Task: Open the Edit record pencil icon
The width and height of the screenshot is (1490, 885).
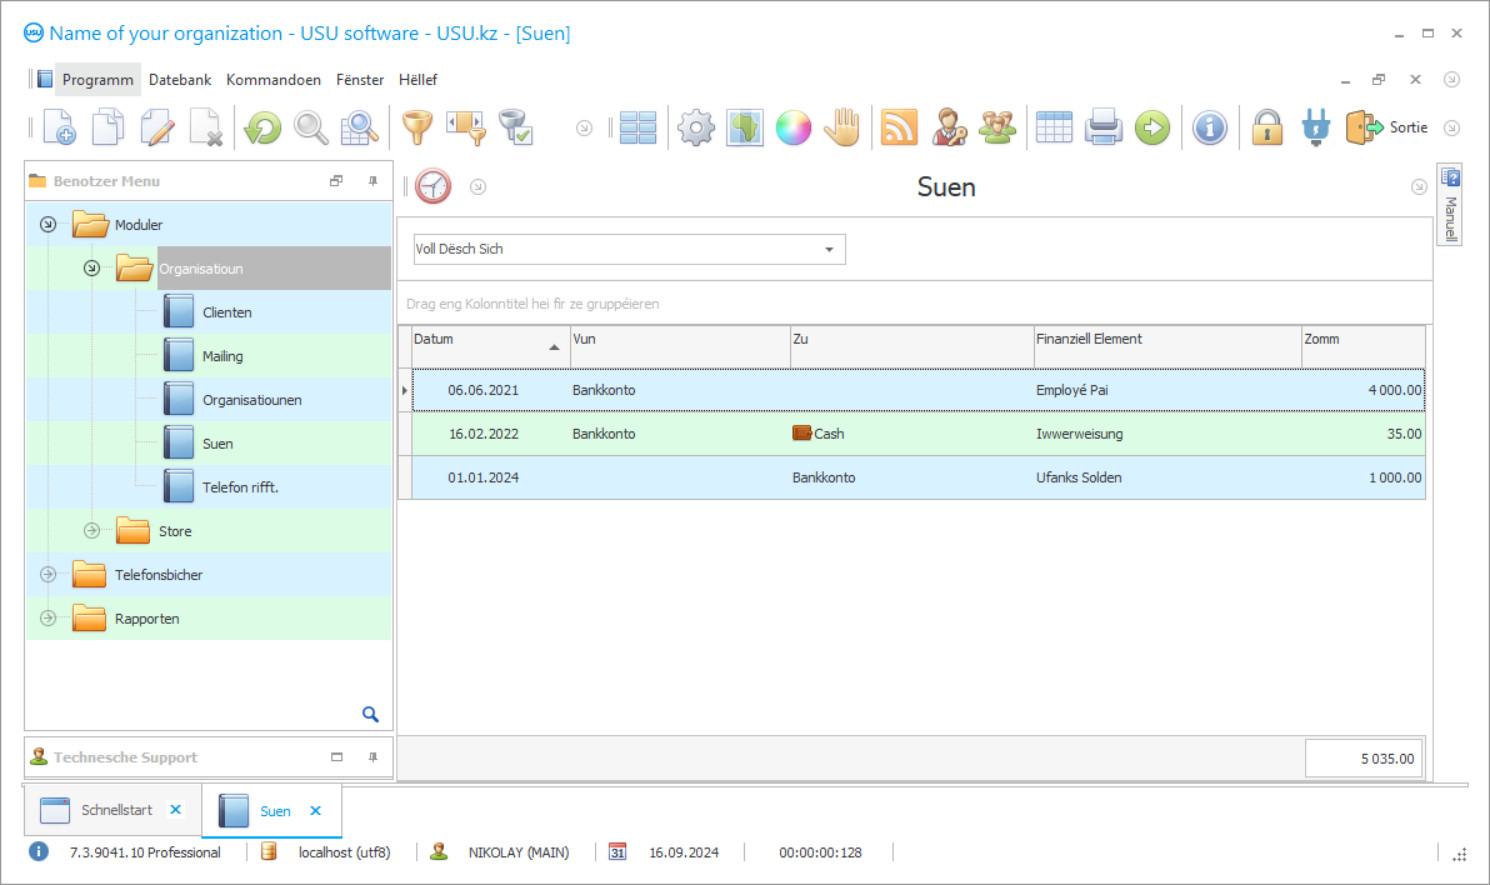Action: (x=157, y=127)
